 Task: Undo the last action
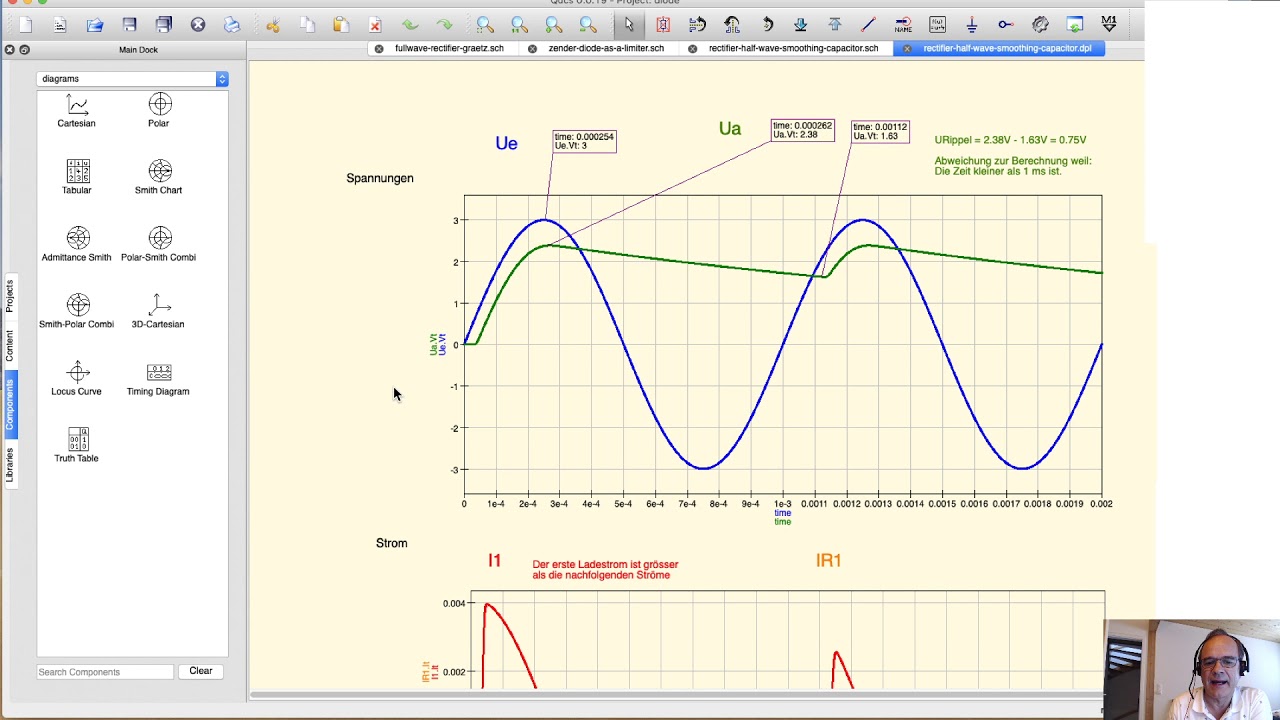point(410,25)
